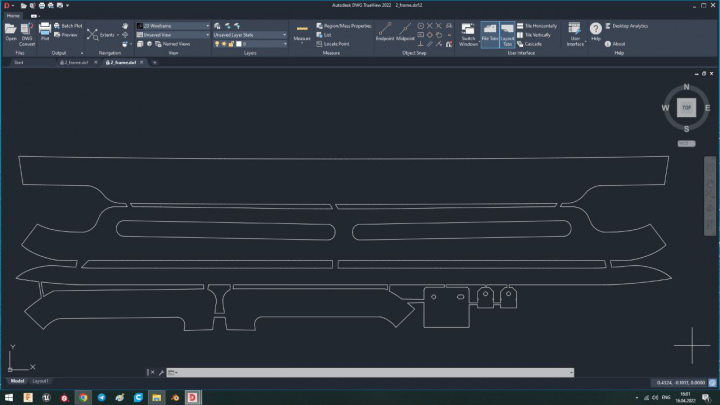Tile windows vertically

[x=534, y=35]
